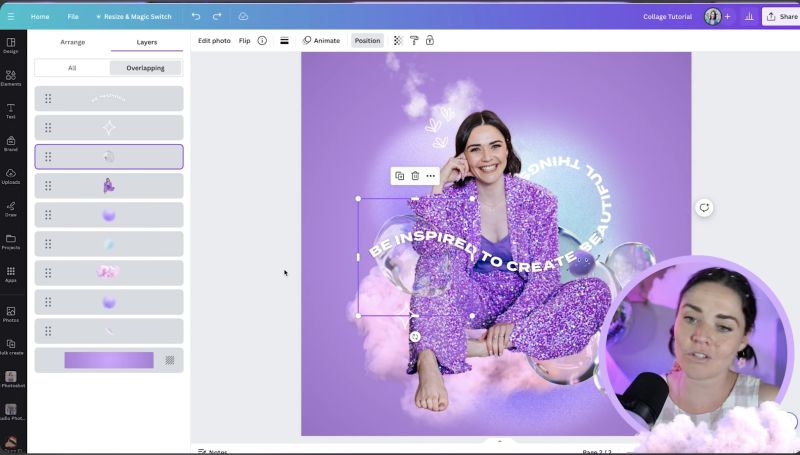Switch to the Arrange tab
The image size is (800, 455).
(x=72, y=42)
